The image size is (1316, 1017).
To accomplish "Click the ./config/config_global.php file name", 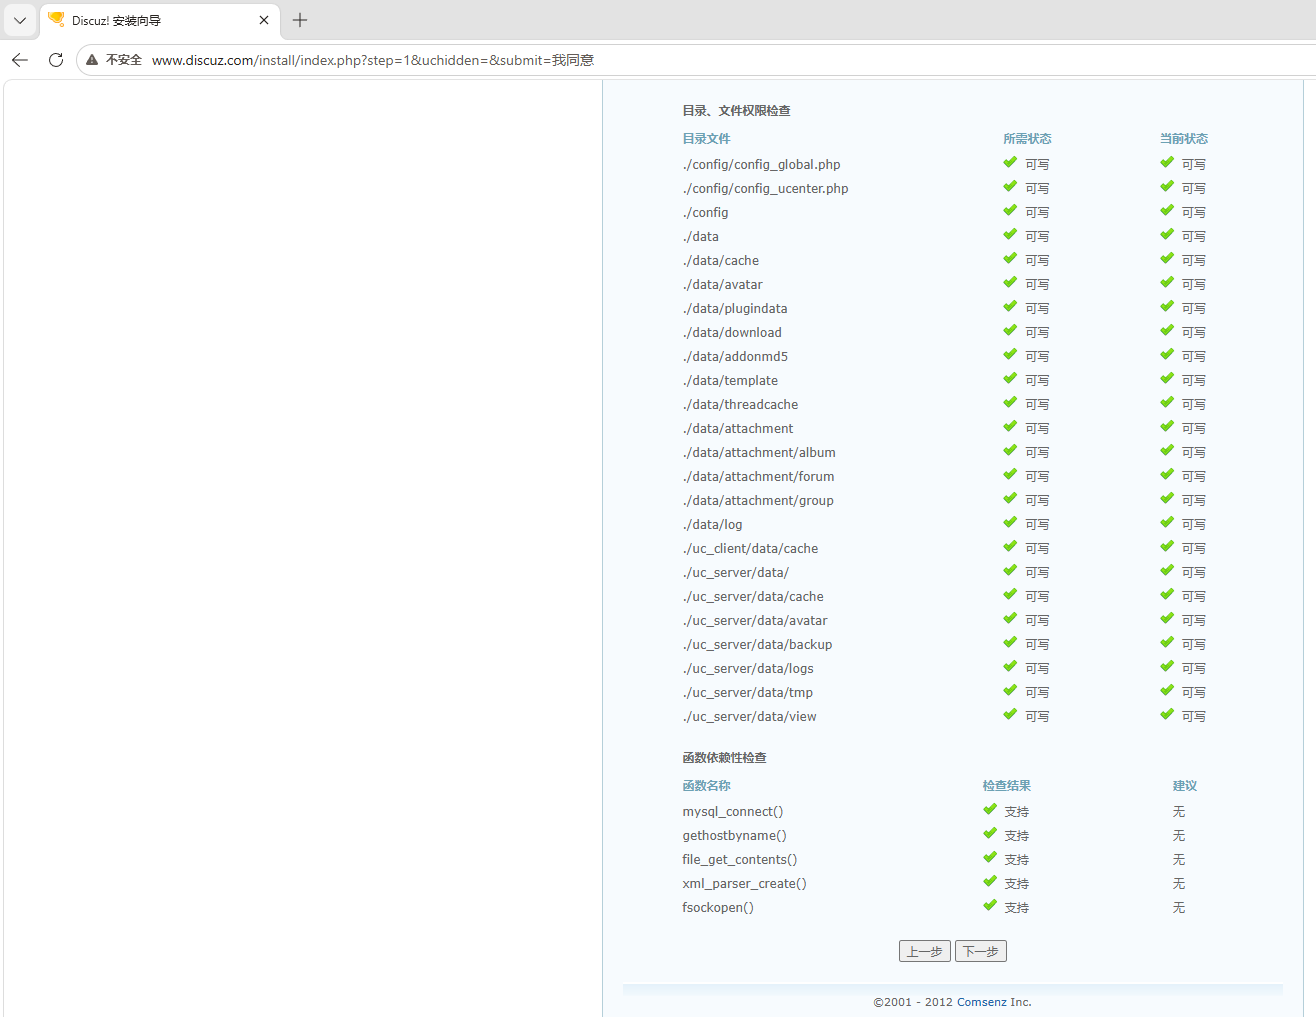I will point(762,165).
